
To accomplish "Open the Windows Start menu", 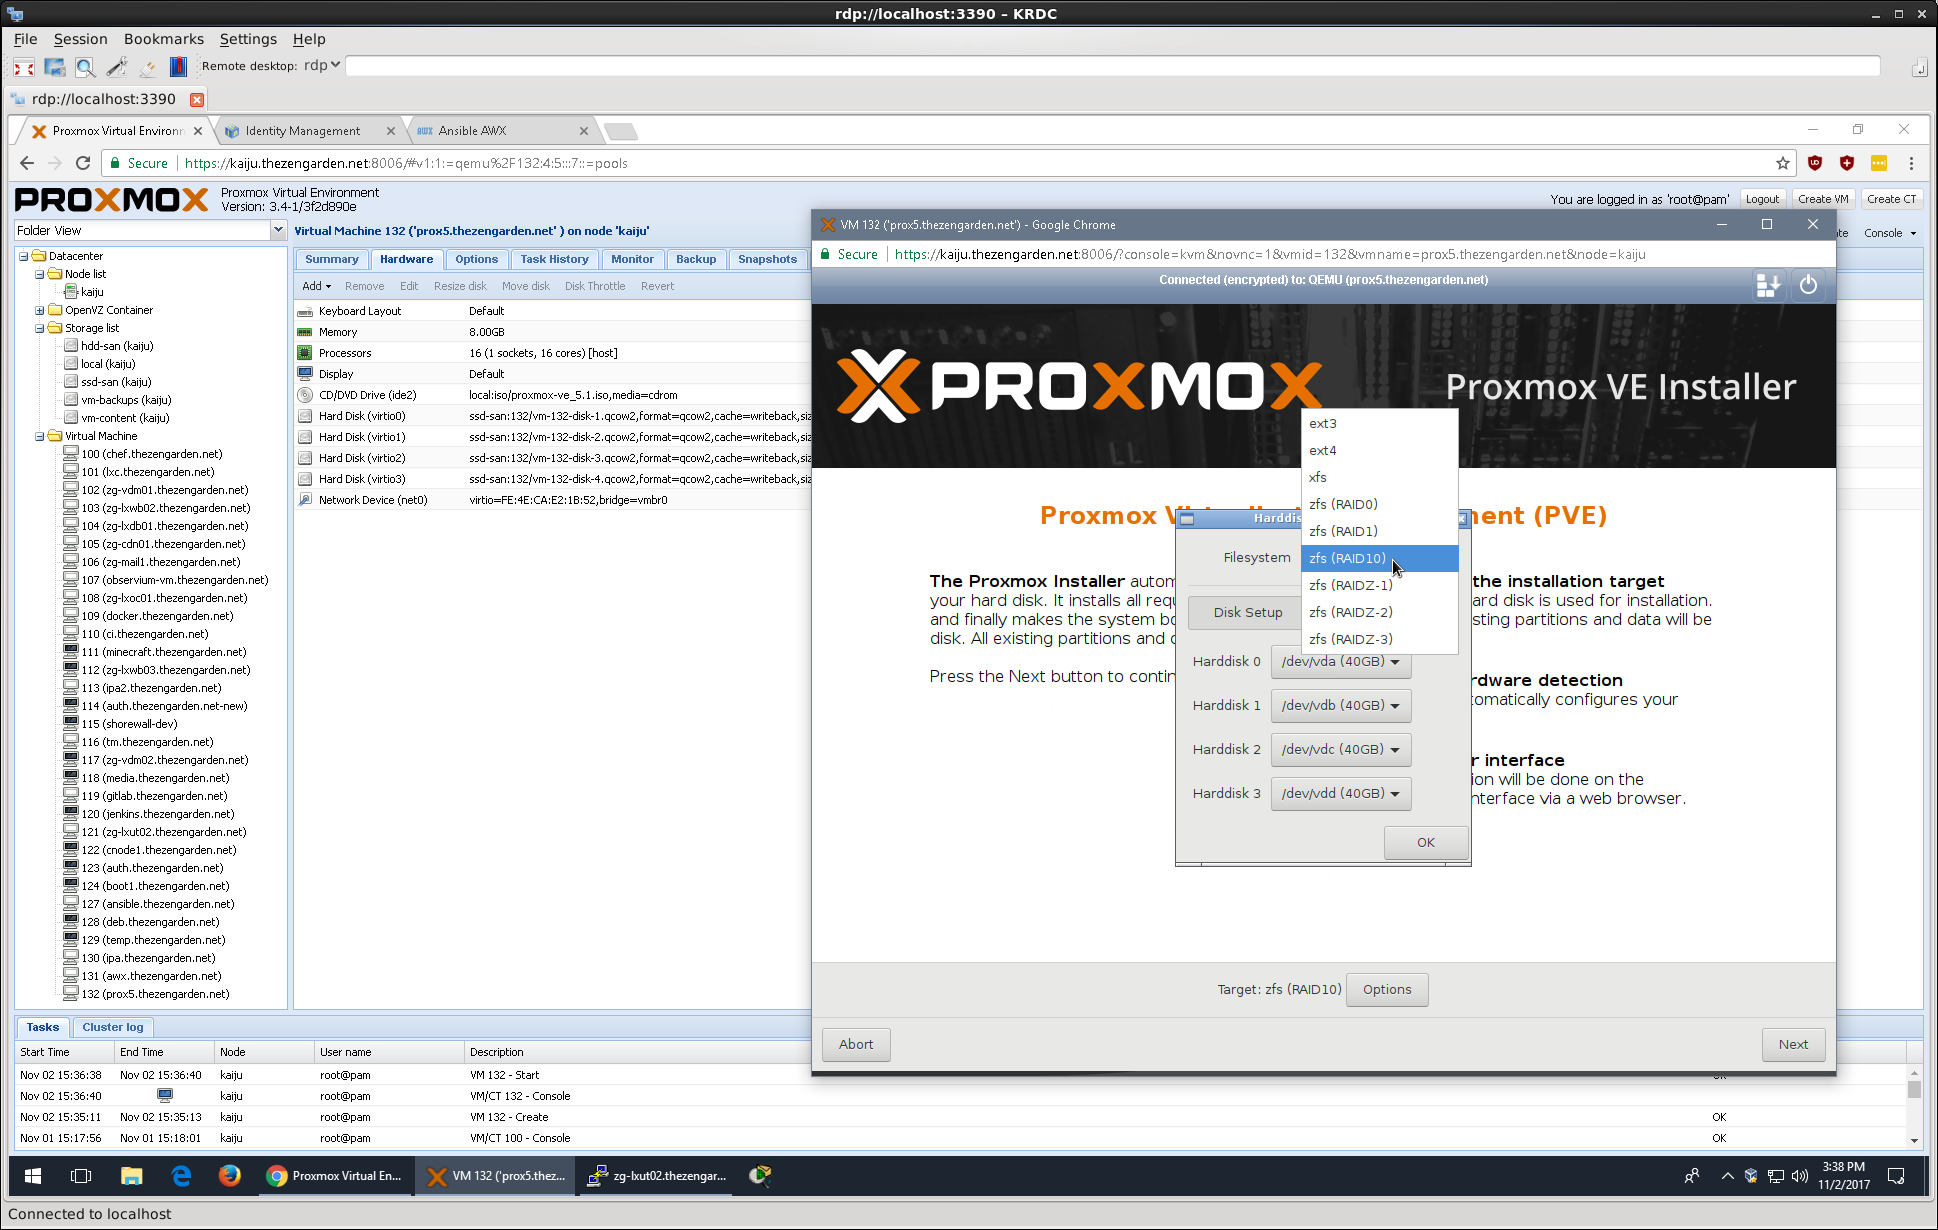I will (x=32, y=1176).
